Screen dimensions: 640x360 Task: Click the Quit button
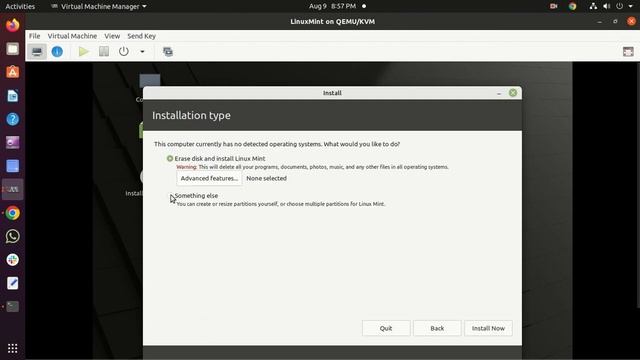(x=386, y=328)
